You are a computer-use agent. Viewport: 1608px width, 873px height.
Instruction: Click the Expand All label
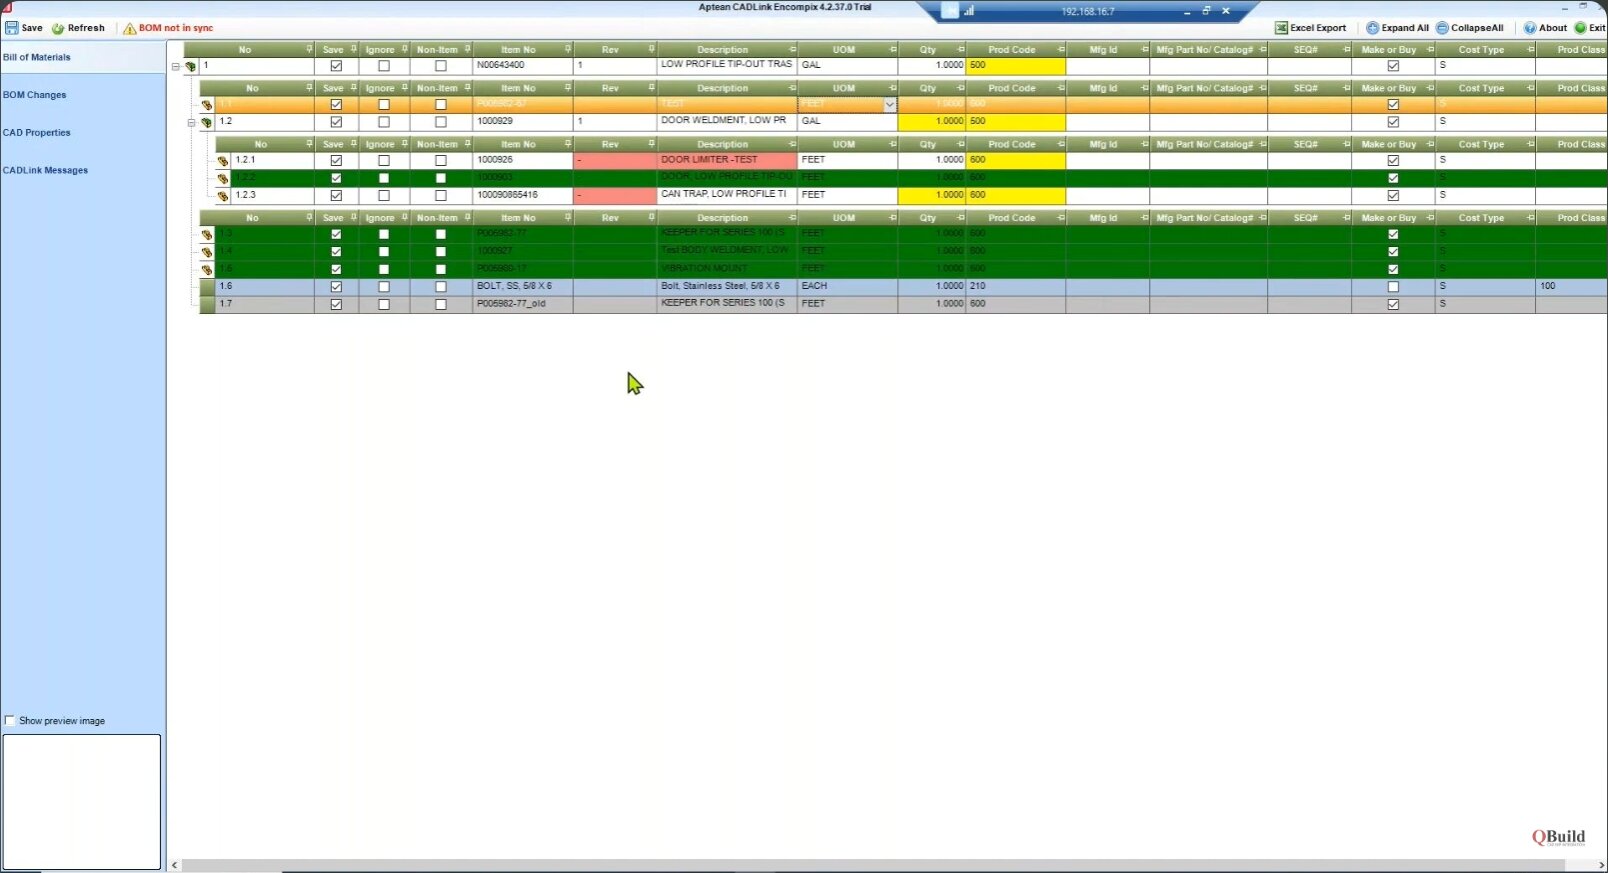pos(1405,28)
